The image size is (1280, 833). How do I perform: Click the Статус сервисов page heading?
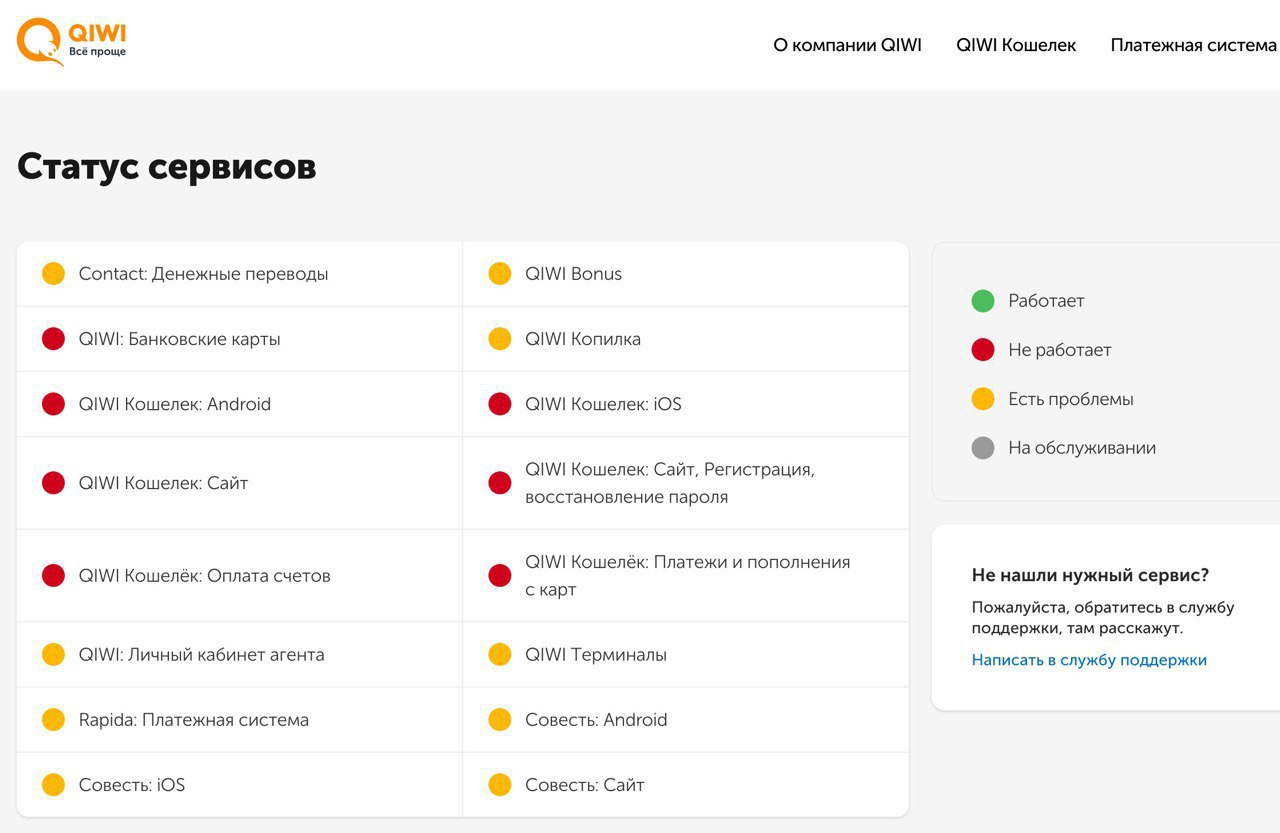coord(167,166)
